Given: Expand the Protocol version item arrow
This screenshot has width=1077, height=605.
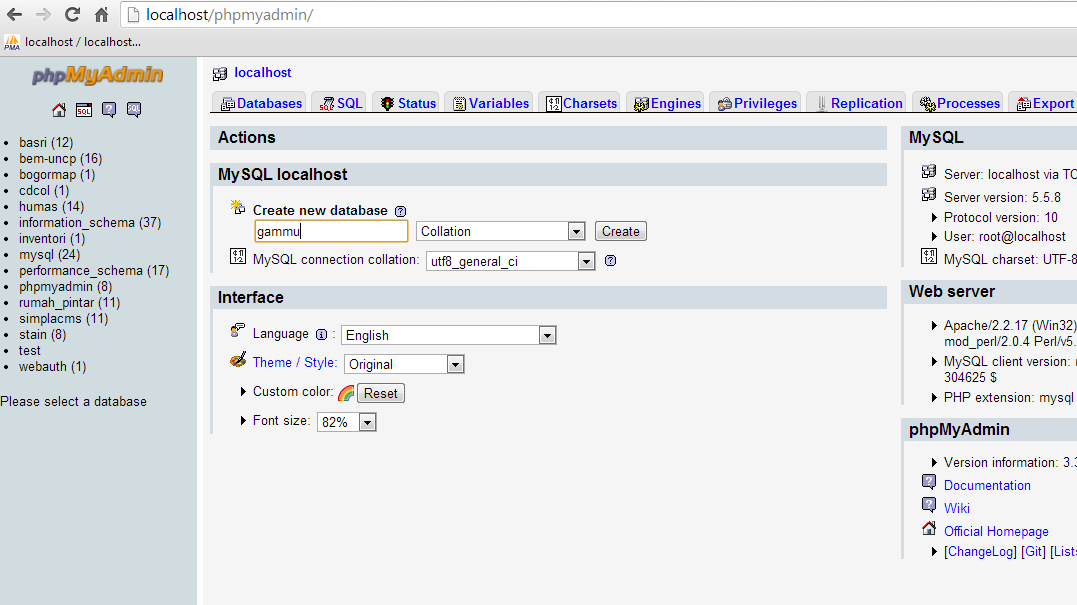Looking at the screenshot, I should (934, 218).
